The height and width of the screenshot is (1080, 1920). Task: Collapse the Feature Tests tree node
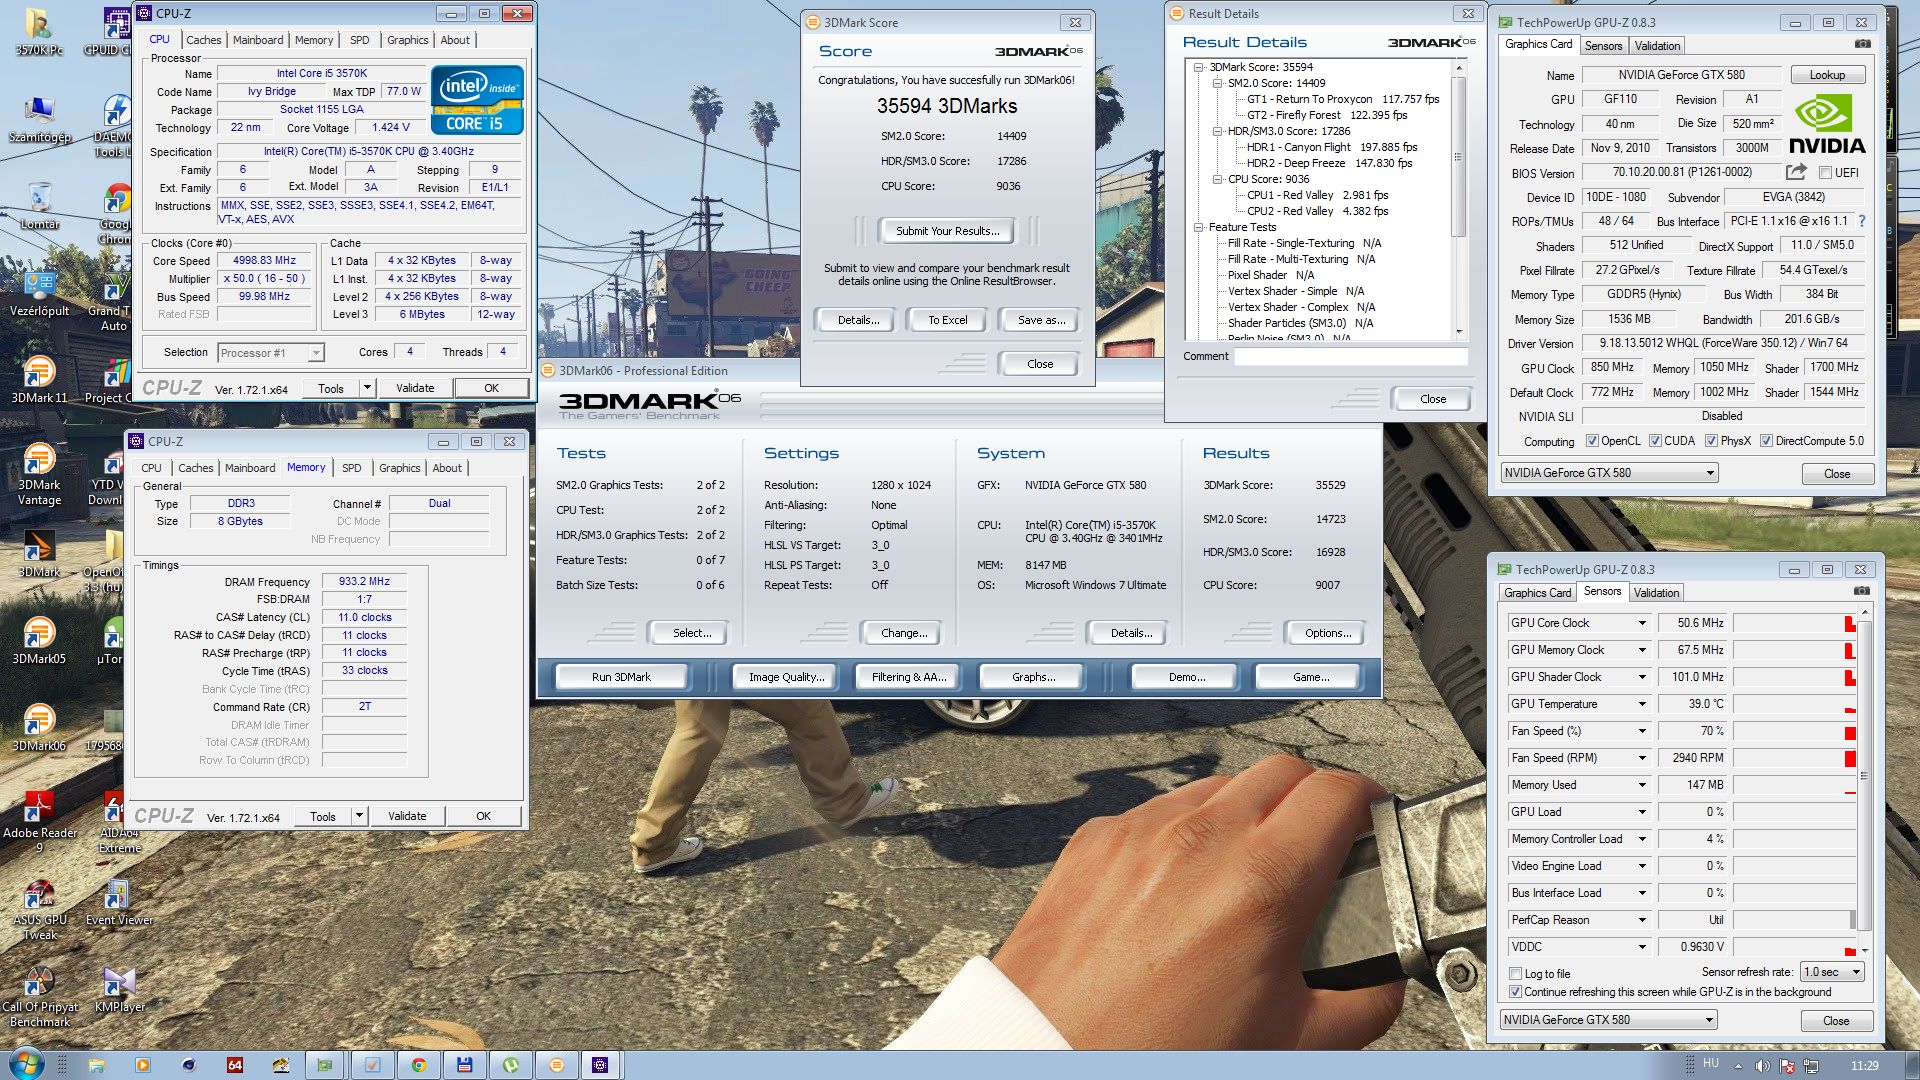coord(1198,227)
